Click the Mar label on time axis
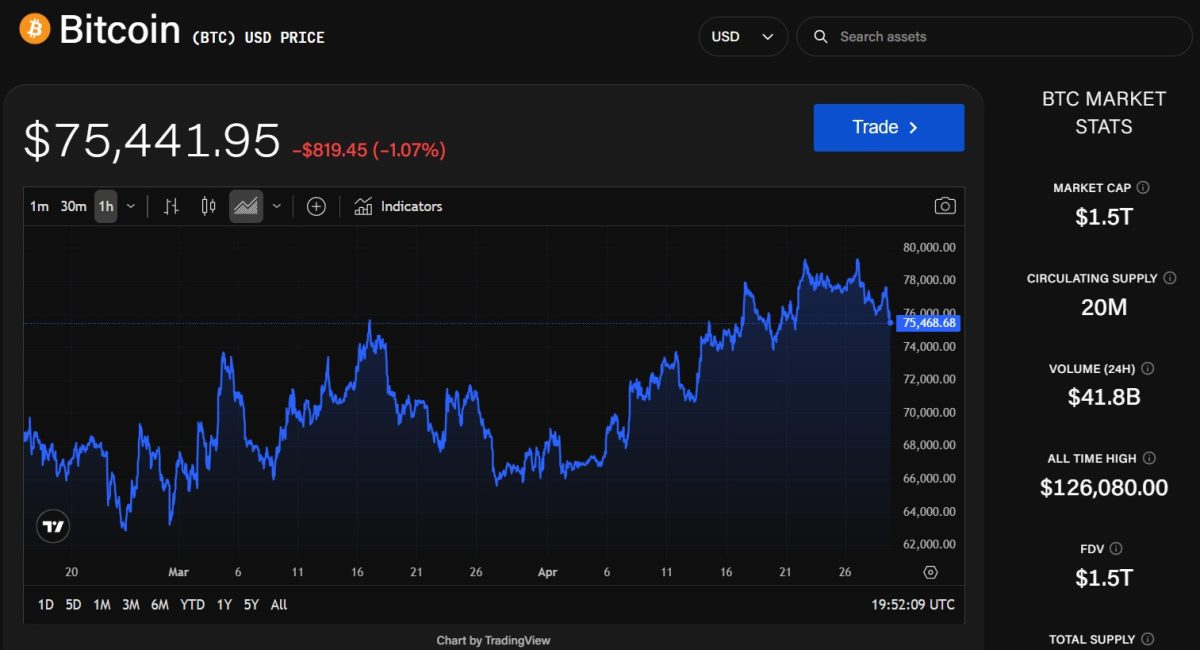 click(178, 572)
